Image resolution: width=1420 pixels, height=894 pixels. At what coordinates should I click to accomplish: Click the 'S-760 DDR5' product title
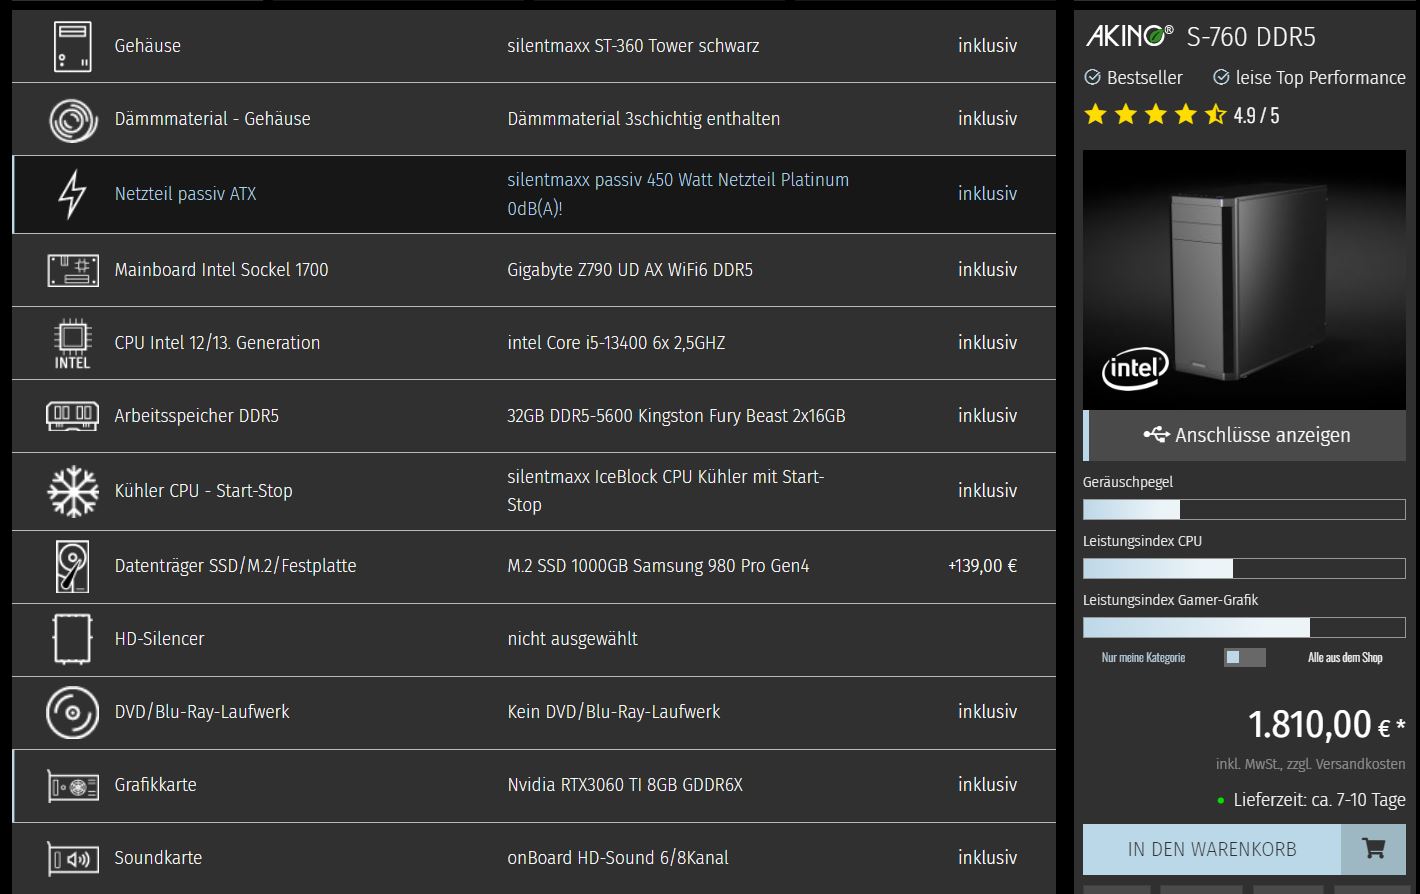tap(1251, 37)
